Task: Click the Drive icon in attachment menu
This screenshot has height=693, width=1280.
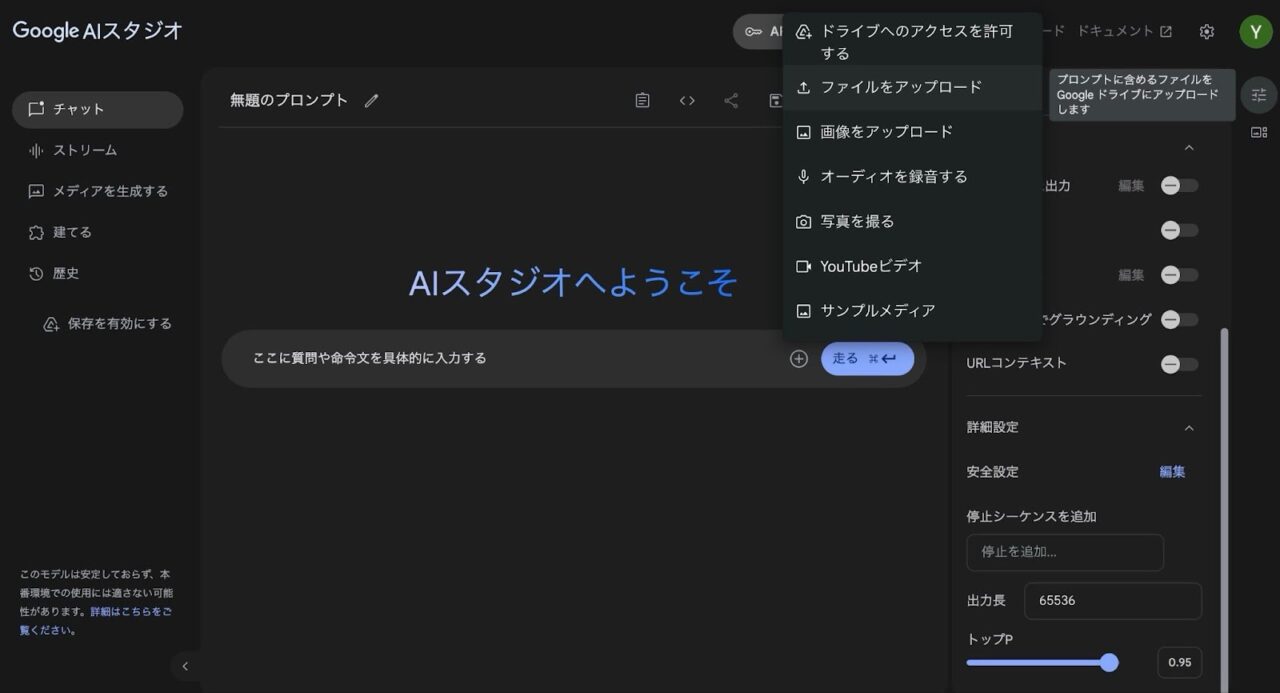Action: (803, 32)
